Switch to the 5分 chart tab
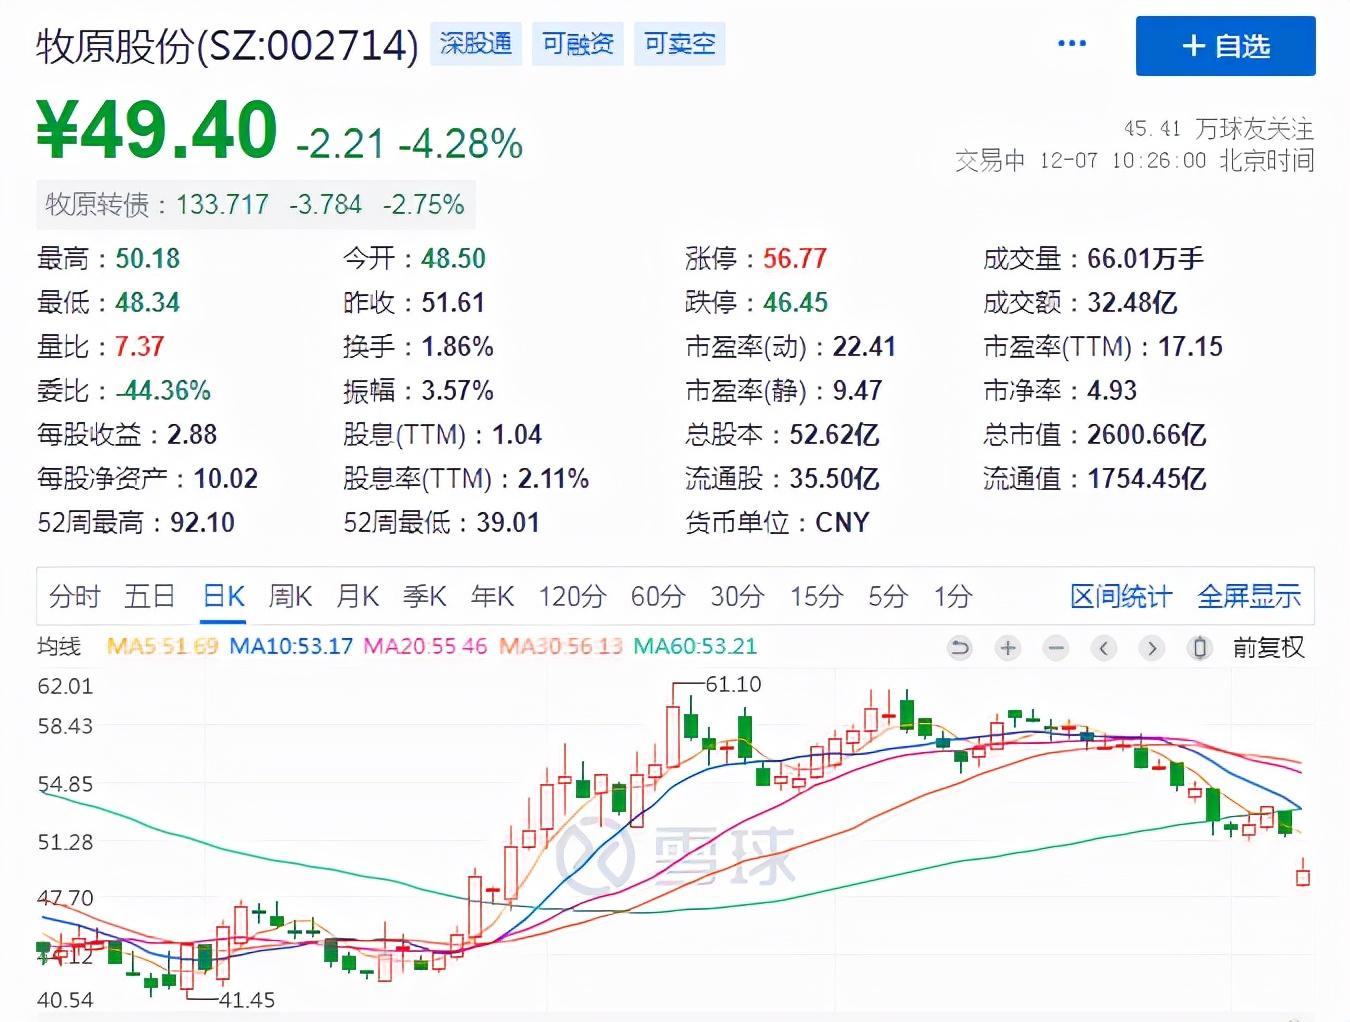 888,597
